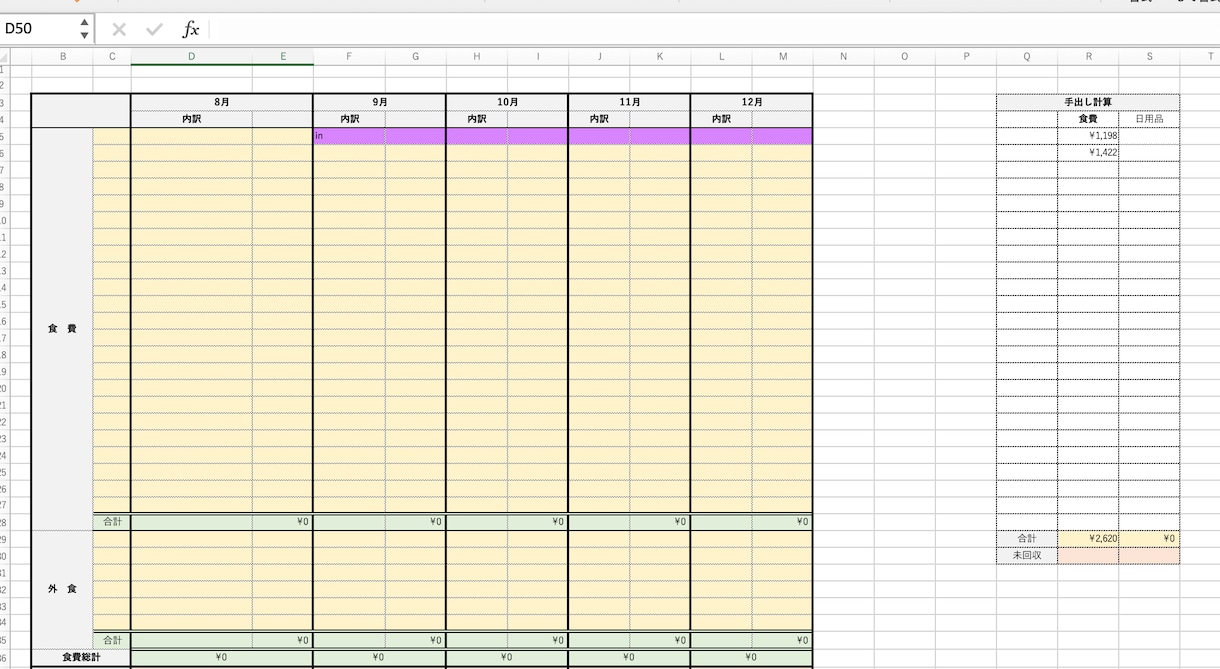Click the confirm checkmark in formula bar

click(154, 30)
